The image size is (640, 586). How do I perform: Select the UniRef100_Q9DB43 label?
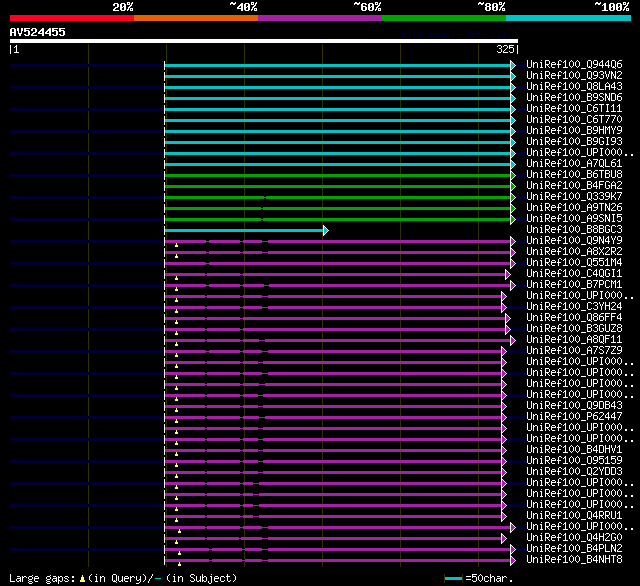click(574, 405)
